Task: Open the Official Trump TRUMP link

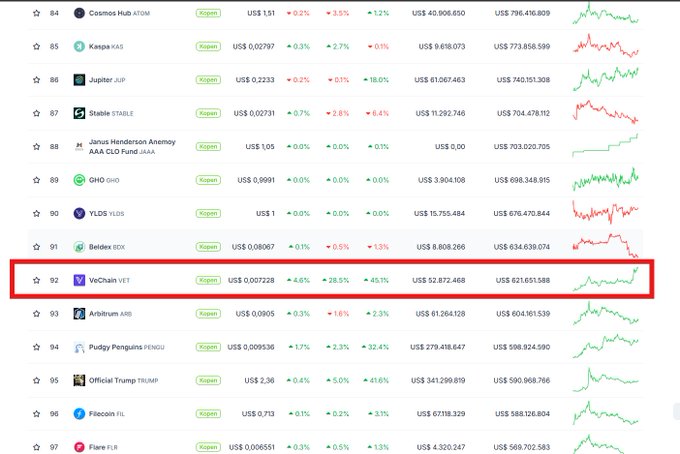Action: point(124,380)
